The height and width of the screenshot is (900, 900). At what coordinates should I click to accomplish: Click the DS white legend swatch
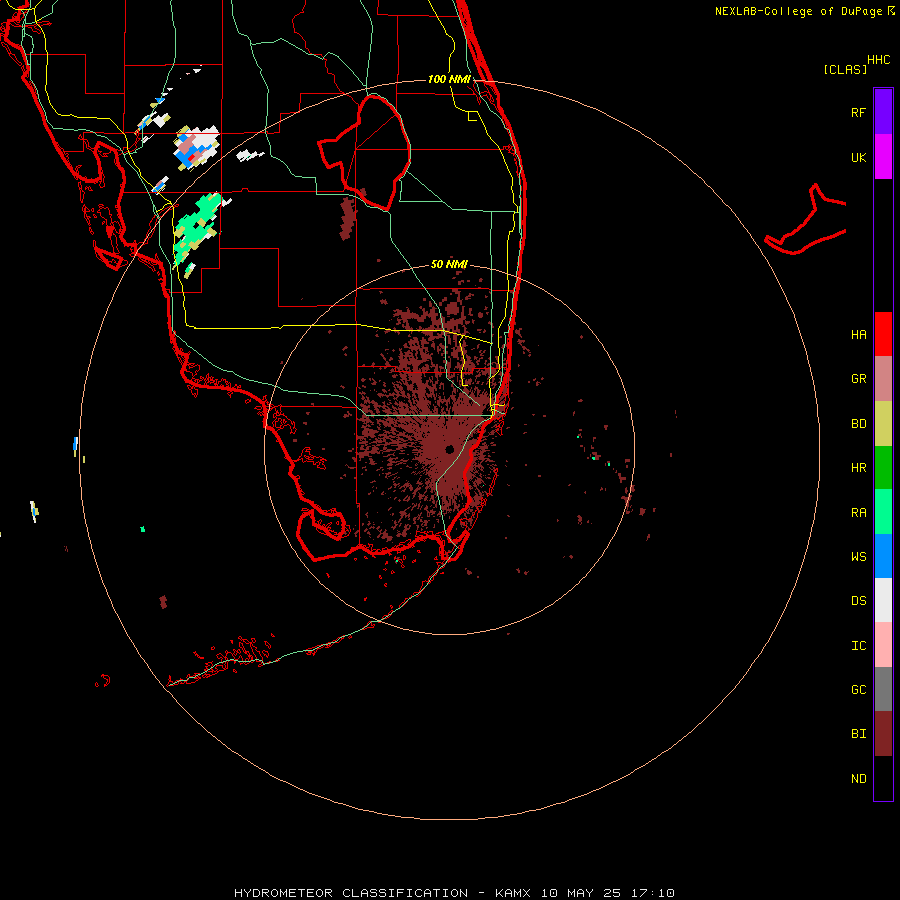click(883, 600)
